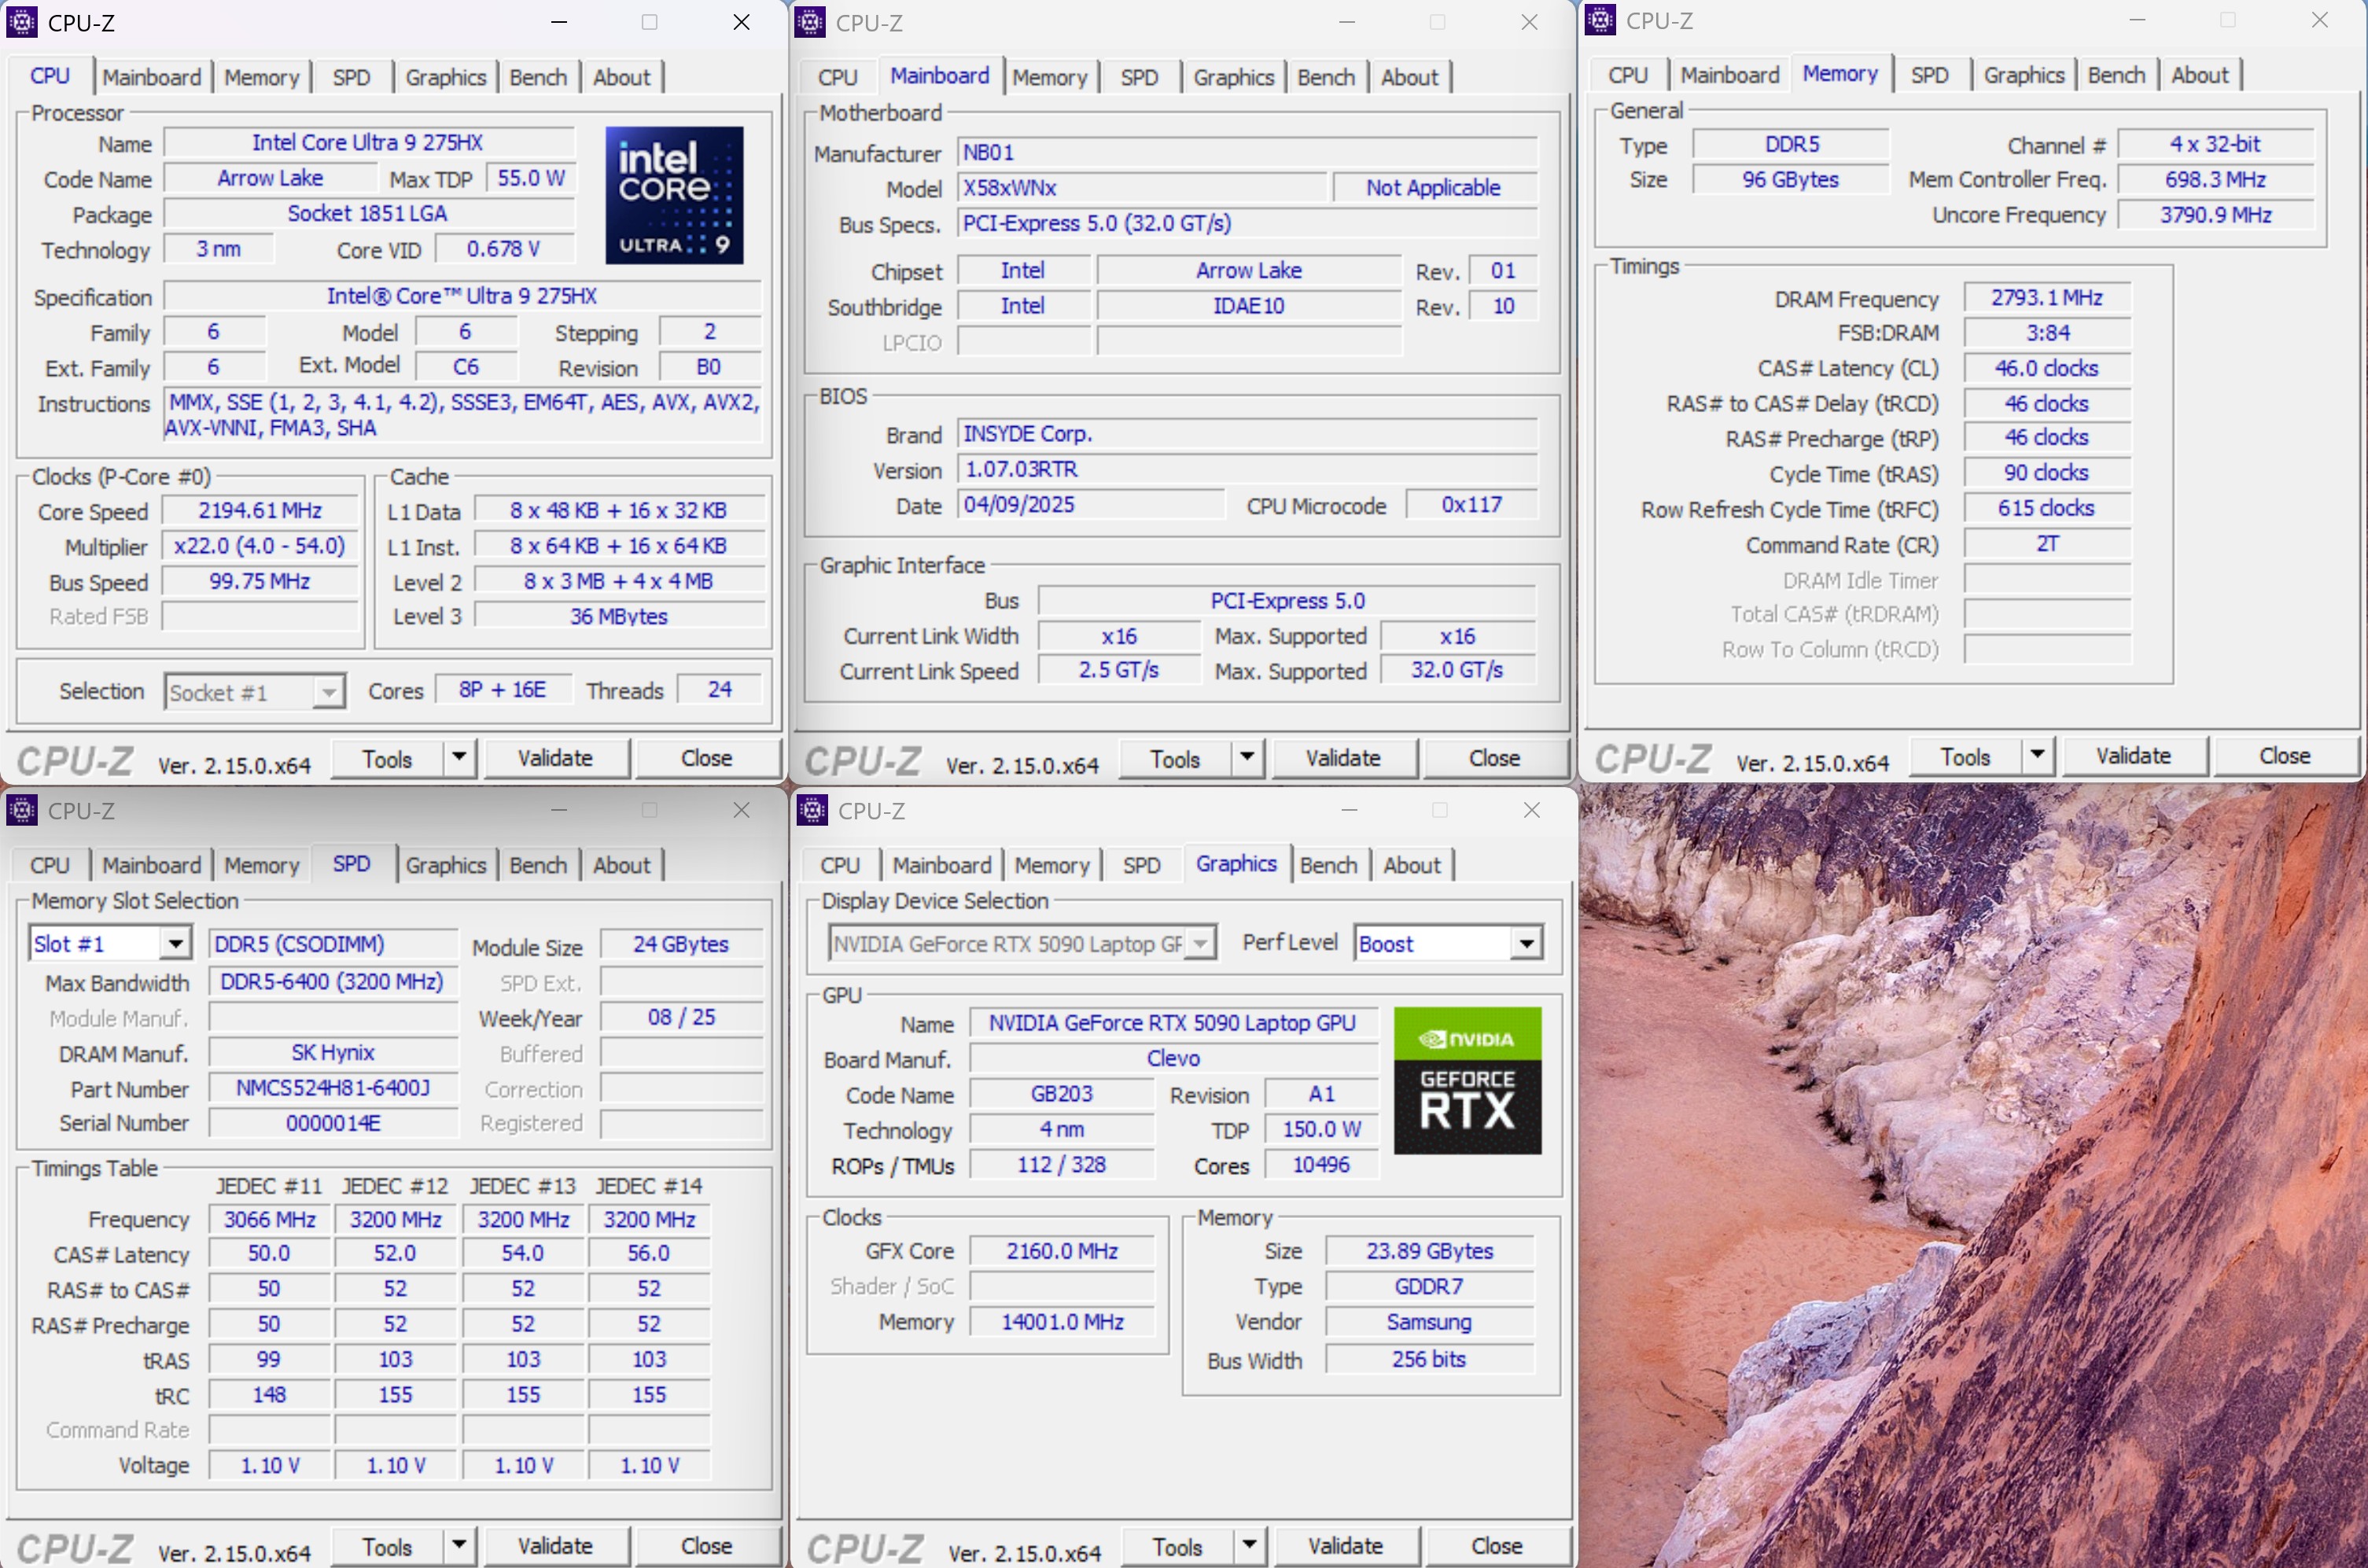Click the Part Number NMCS524H81-6400J field
The image size is (2368, 1568).
pyautogui.click(x=333, y=1088)
